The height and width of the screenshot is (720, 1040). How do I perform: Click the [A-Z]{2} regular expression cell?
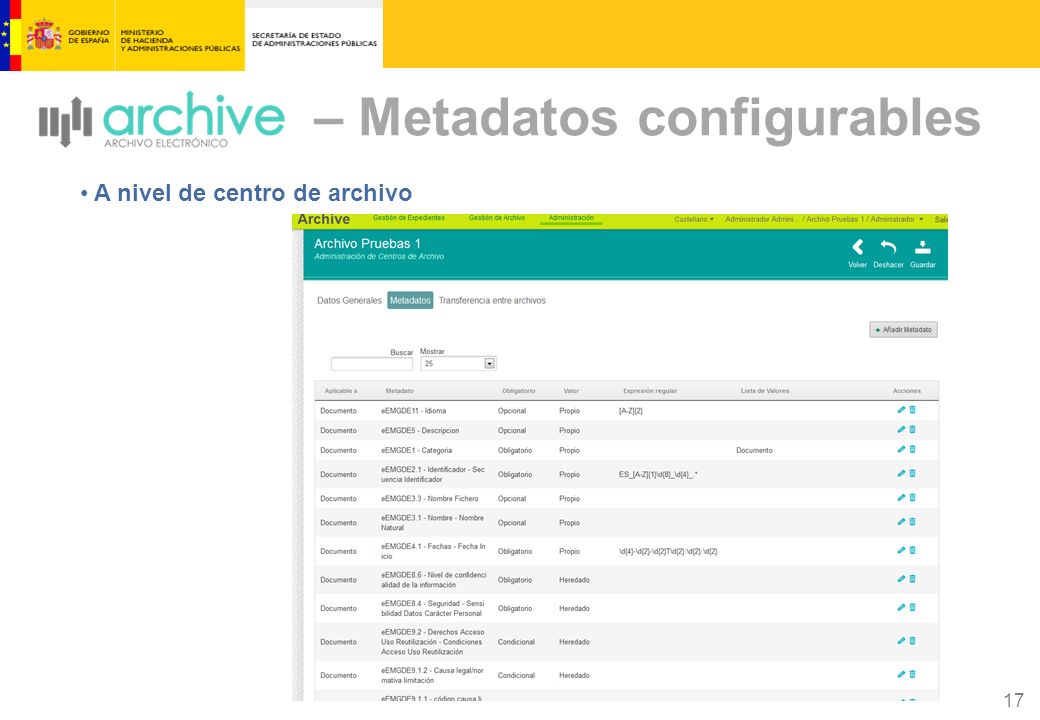pos(631,411)
